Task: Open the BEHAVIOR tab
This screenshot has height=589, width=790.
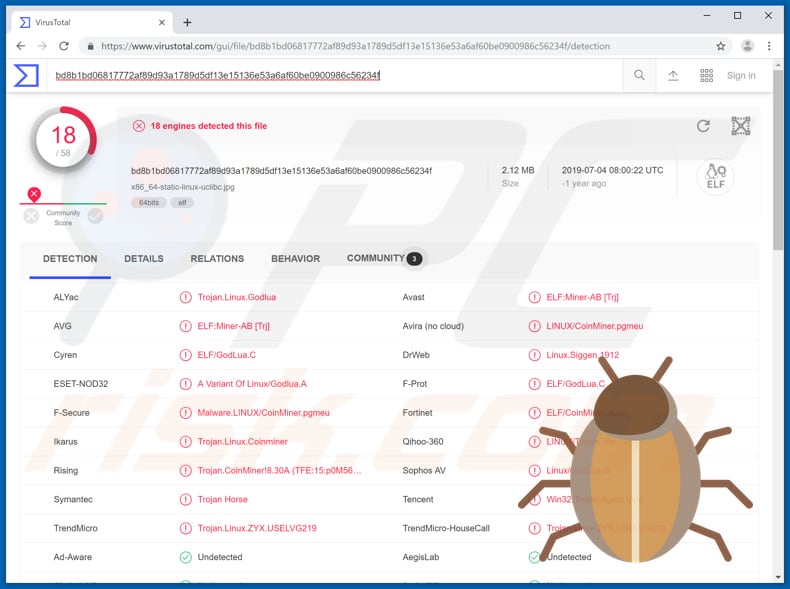Action: pos(296,258)
